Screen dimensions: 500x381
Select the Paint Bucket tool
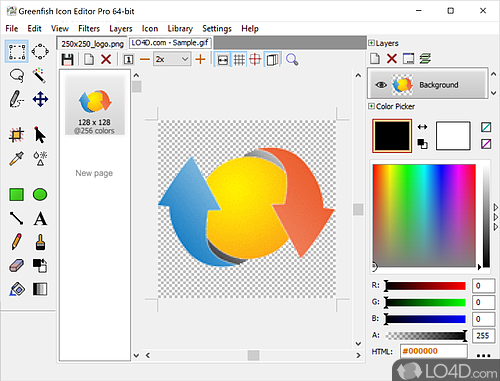click(x=17, y=289)
